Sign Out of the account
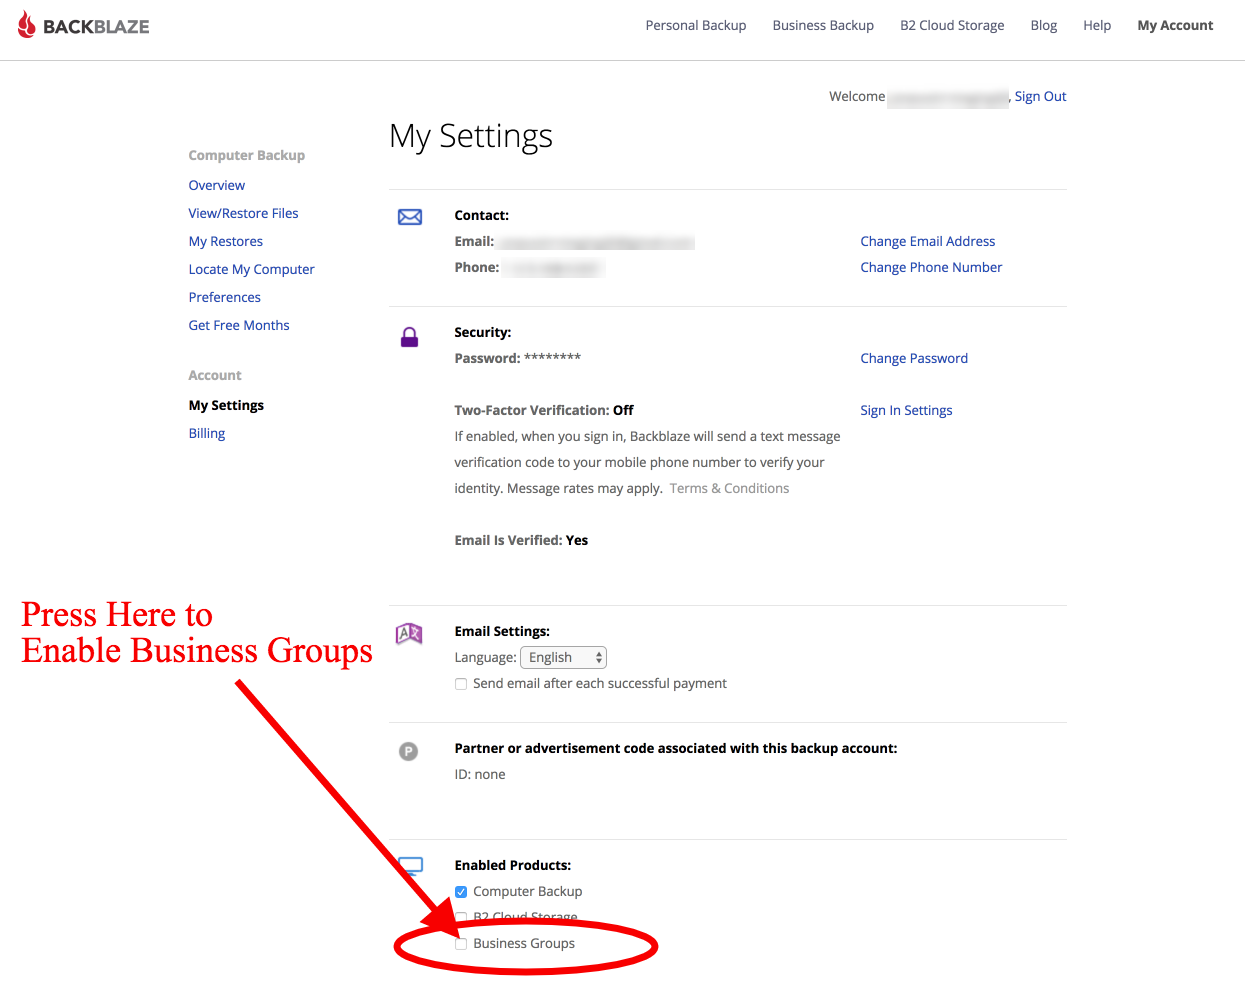Viewport: 1245px width, 1000px height. pyautogui.click(x=1041, y=97)
